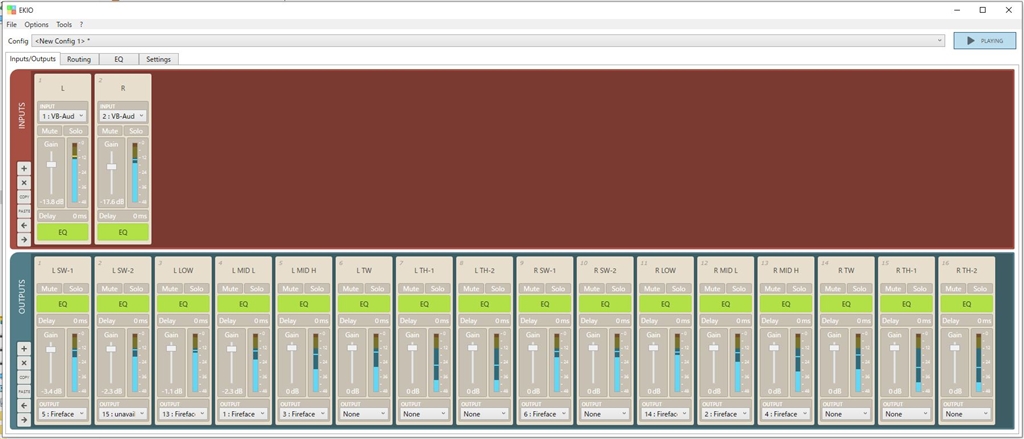
Task: Open EQ for the L SW-2 output
Action: (x=123, y=304)
